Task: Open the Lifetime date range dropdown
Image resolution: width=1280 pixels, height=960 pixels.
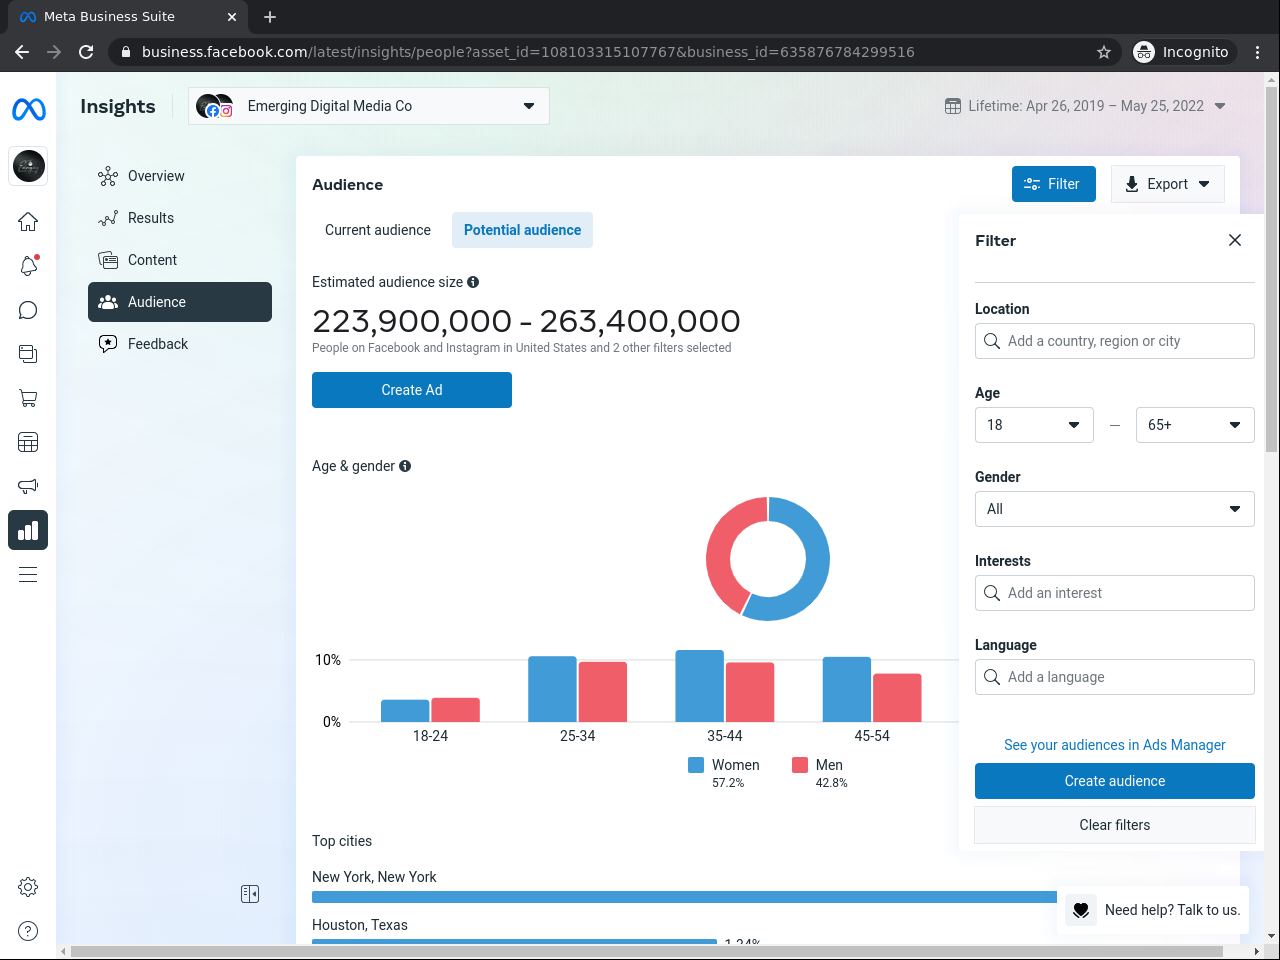Action: pos(1085,106)
